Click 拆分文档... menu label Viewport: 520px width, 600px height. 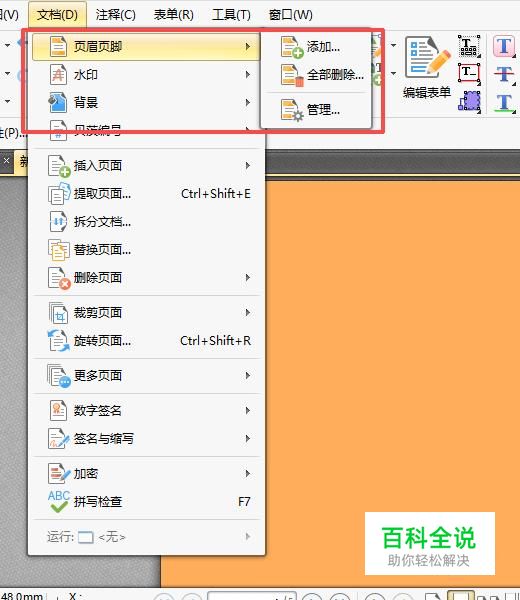click(x=102, y=222)
